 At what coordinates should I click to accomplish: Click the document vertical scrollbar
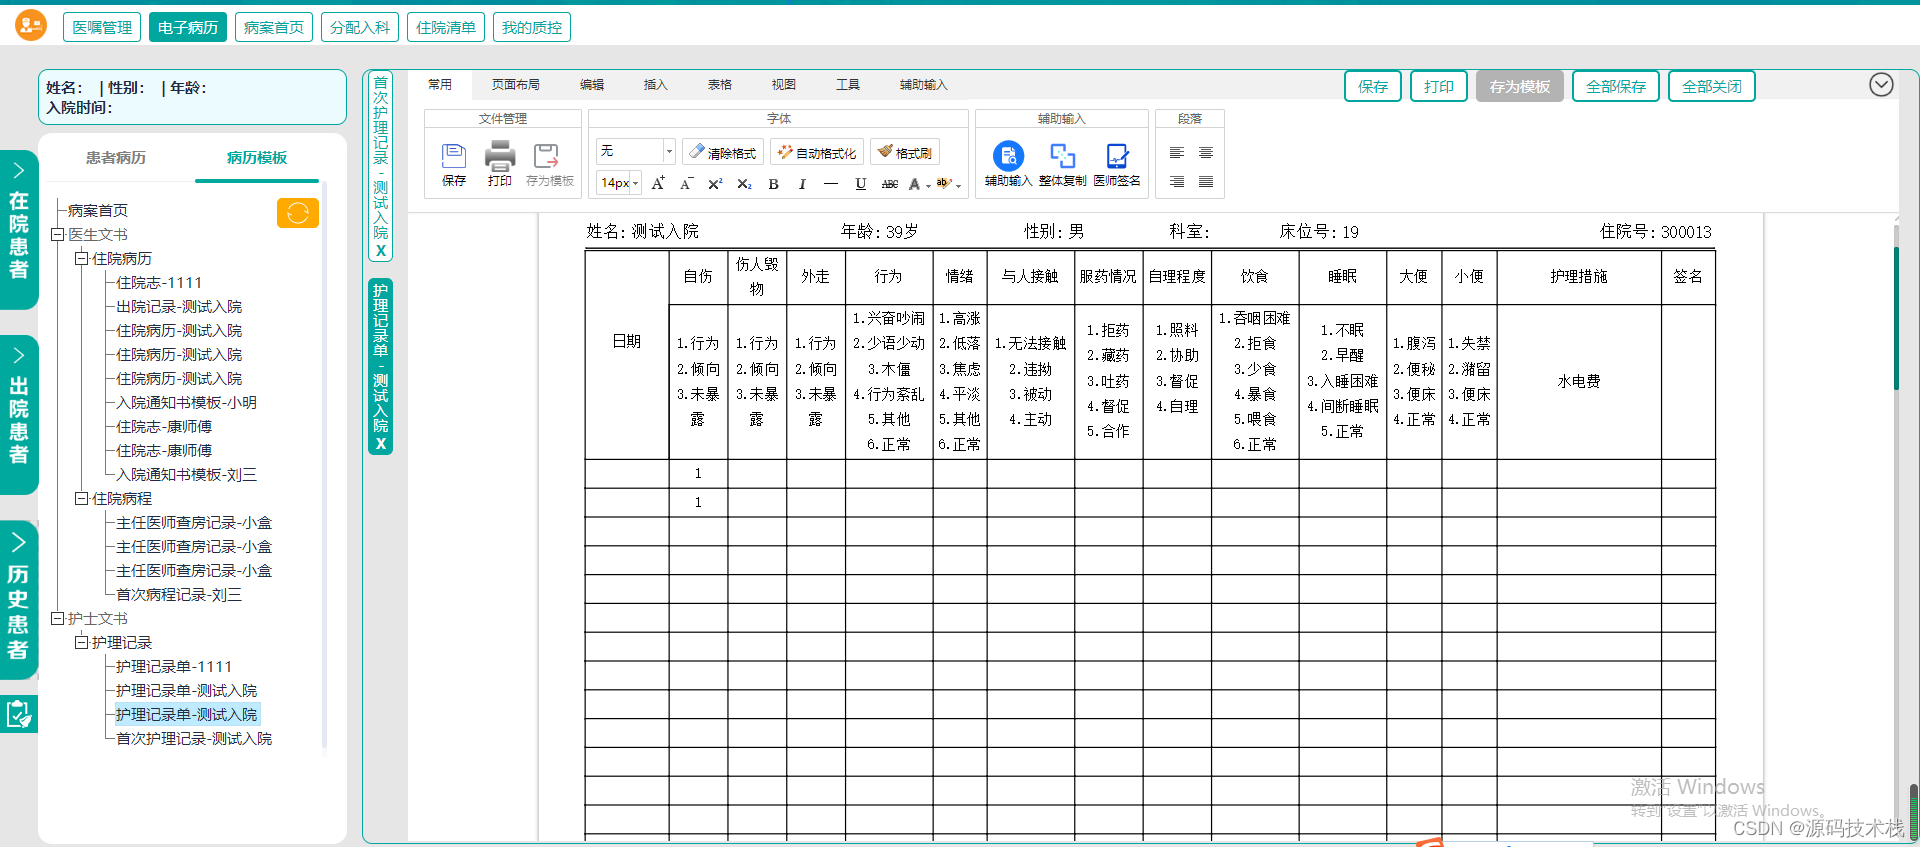[1896, 319]
